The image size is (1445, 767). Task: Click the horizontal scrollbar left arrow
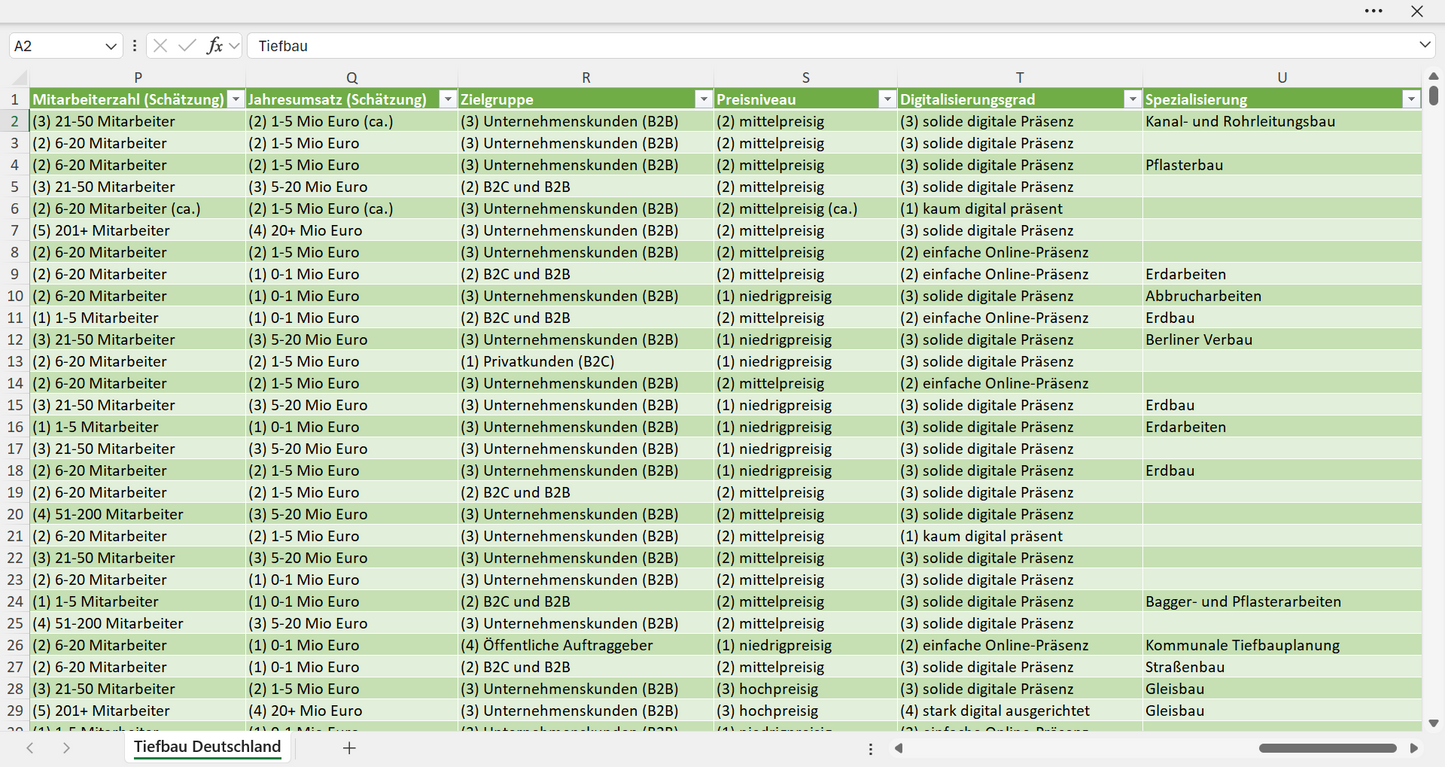tap(899, 748)
